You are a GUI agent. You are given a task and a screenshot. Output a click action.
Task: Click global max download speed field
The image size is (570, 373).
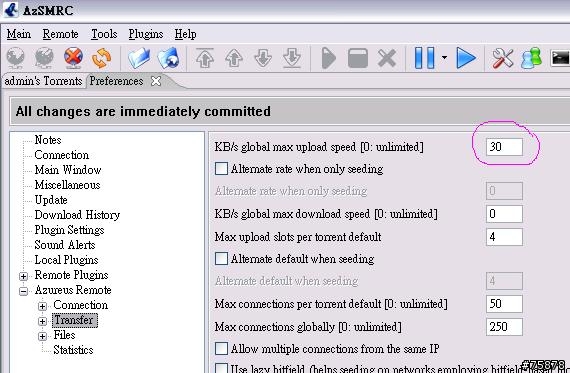coord(504,214)
